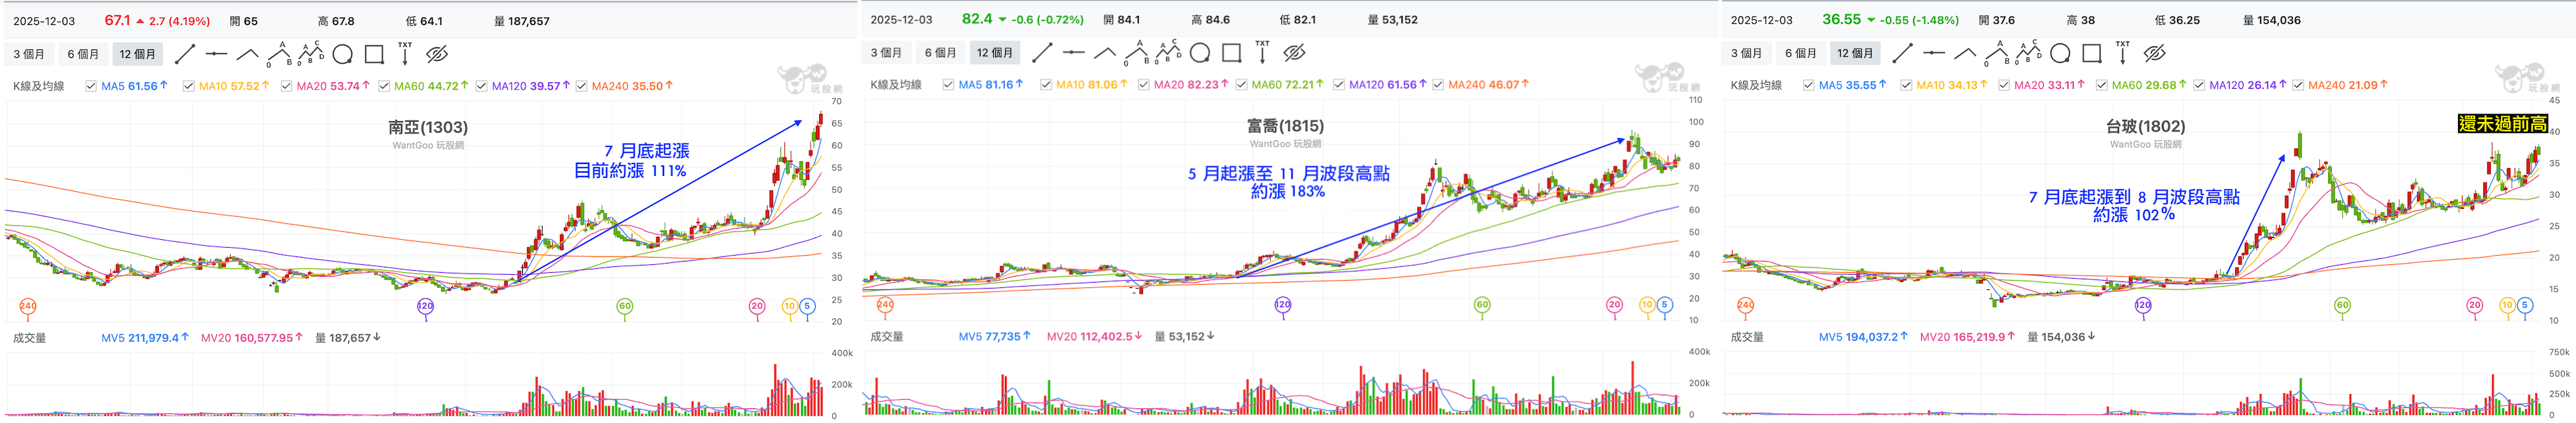Switch 南亞(1303) chart to 3 個月
Image resolution: width=2576 pixels, height=423 pixels.
coord(29,54)
